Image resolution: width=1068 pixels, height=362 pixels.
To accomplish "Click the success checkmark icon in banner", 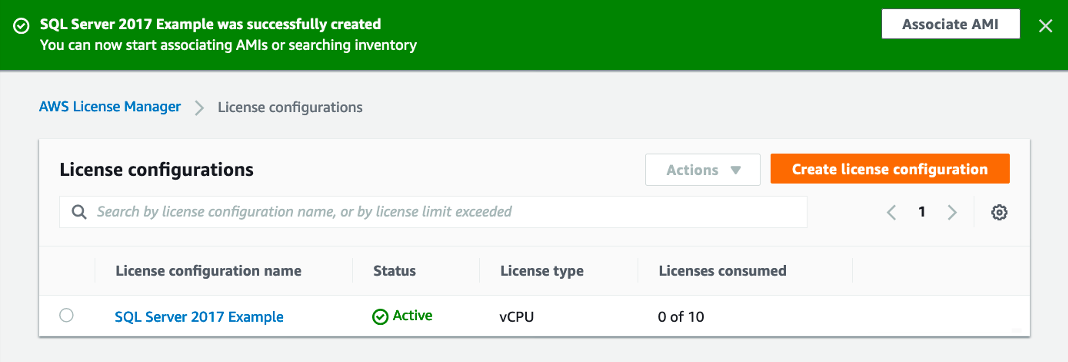I will click(x=21, y=25).
